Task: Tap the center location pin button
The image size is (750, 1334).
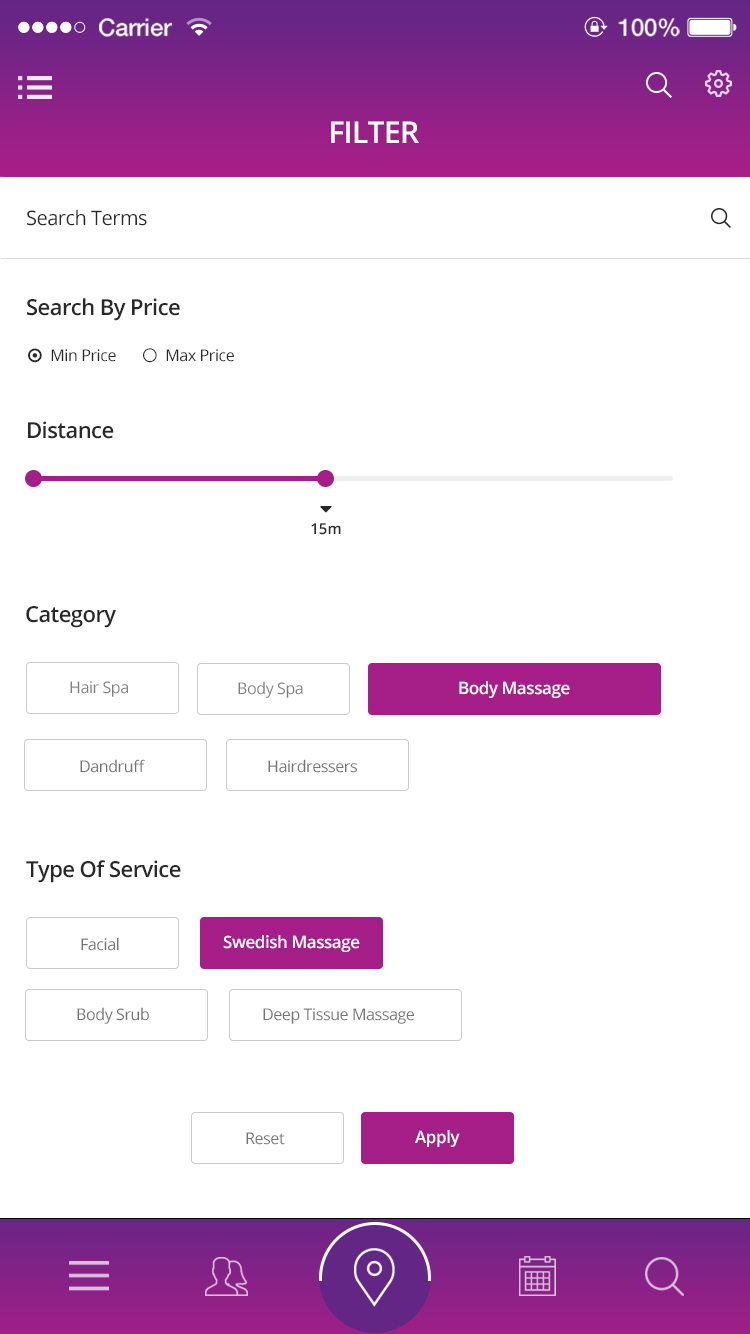Action: pos(375,1277)
